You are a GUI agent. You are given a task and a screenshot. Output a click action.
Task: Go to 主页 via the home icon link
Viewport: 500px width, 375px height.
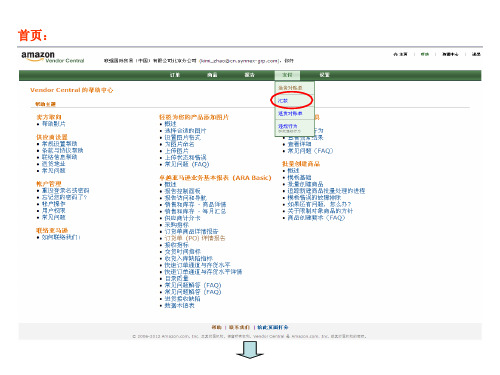click(400, 54)
